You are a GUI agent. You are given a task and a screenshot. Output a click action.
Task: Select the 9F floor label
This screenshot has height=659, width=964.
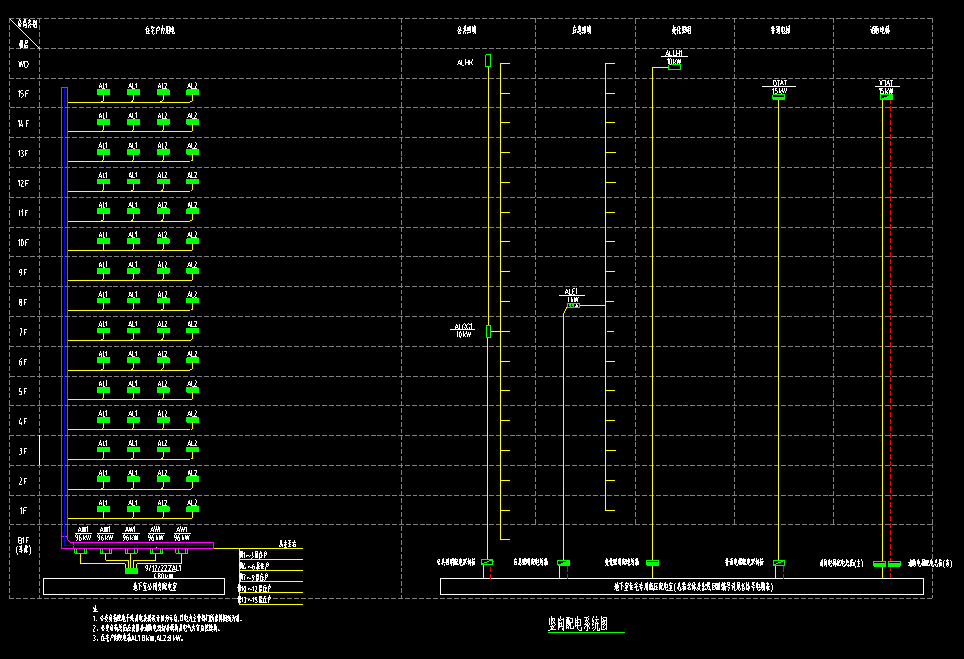pyautogui.click(x=23, y=272)
